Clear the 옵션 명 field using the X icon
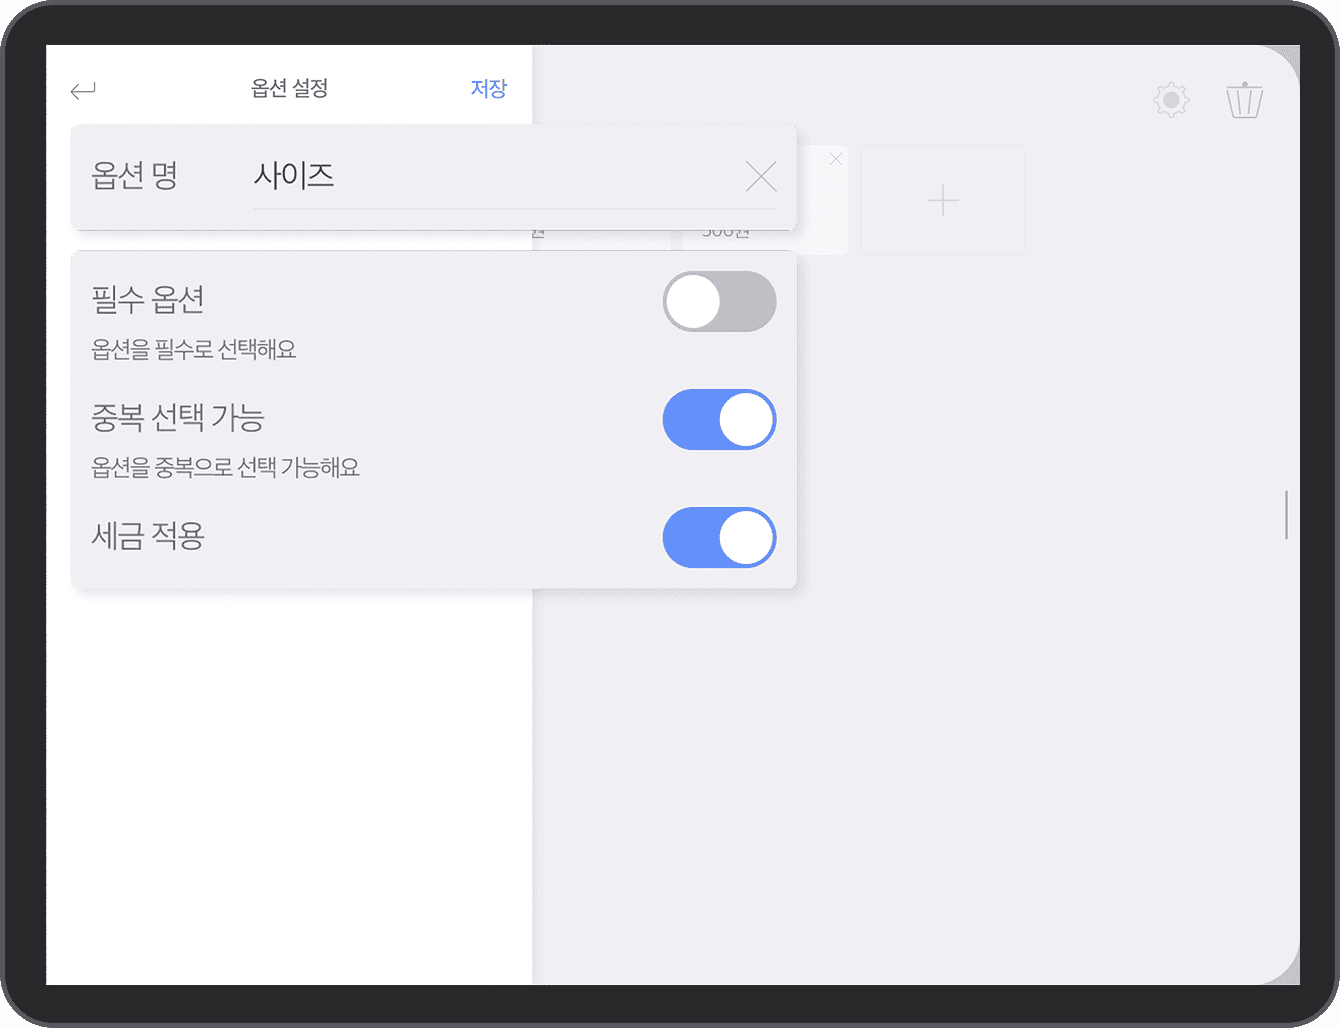The image size is (1340, 1028). tap(761, 176)
